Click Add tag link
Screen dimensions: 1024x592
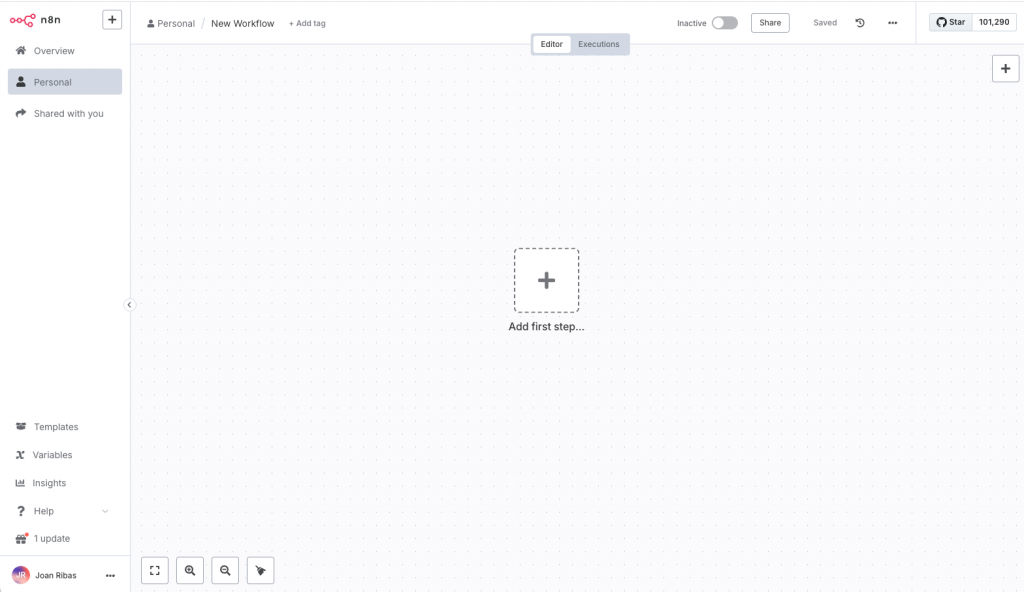(x=307, y=23)
